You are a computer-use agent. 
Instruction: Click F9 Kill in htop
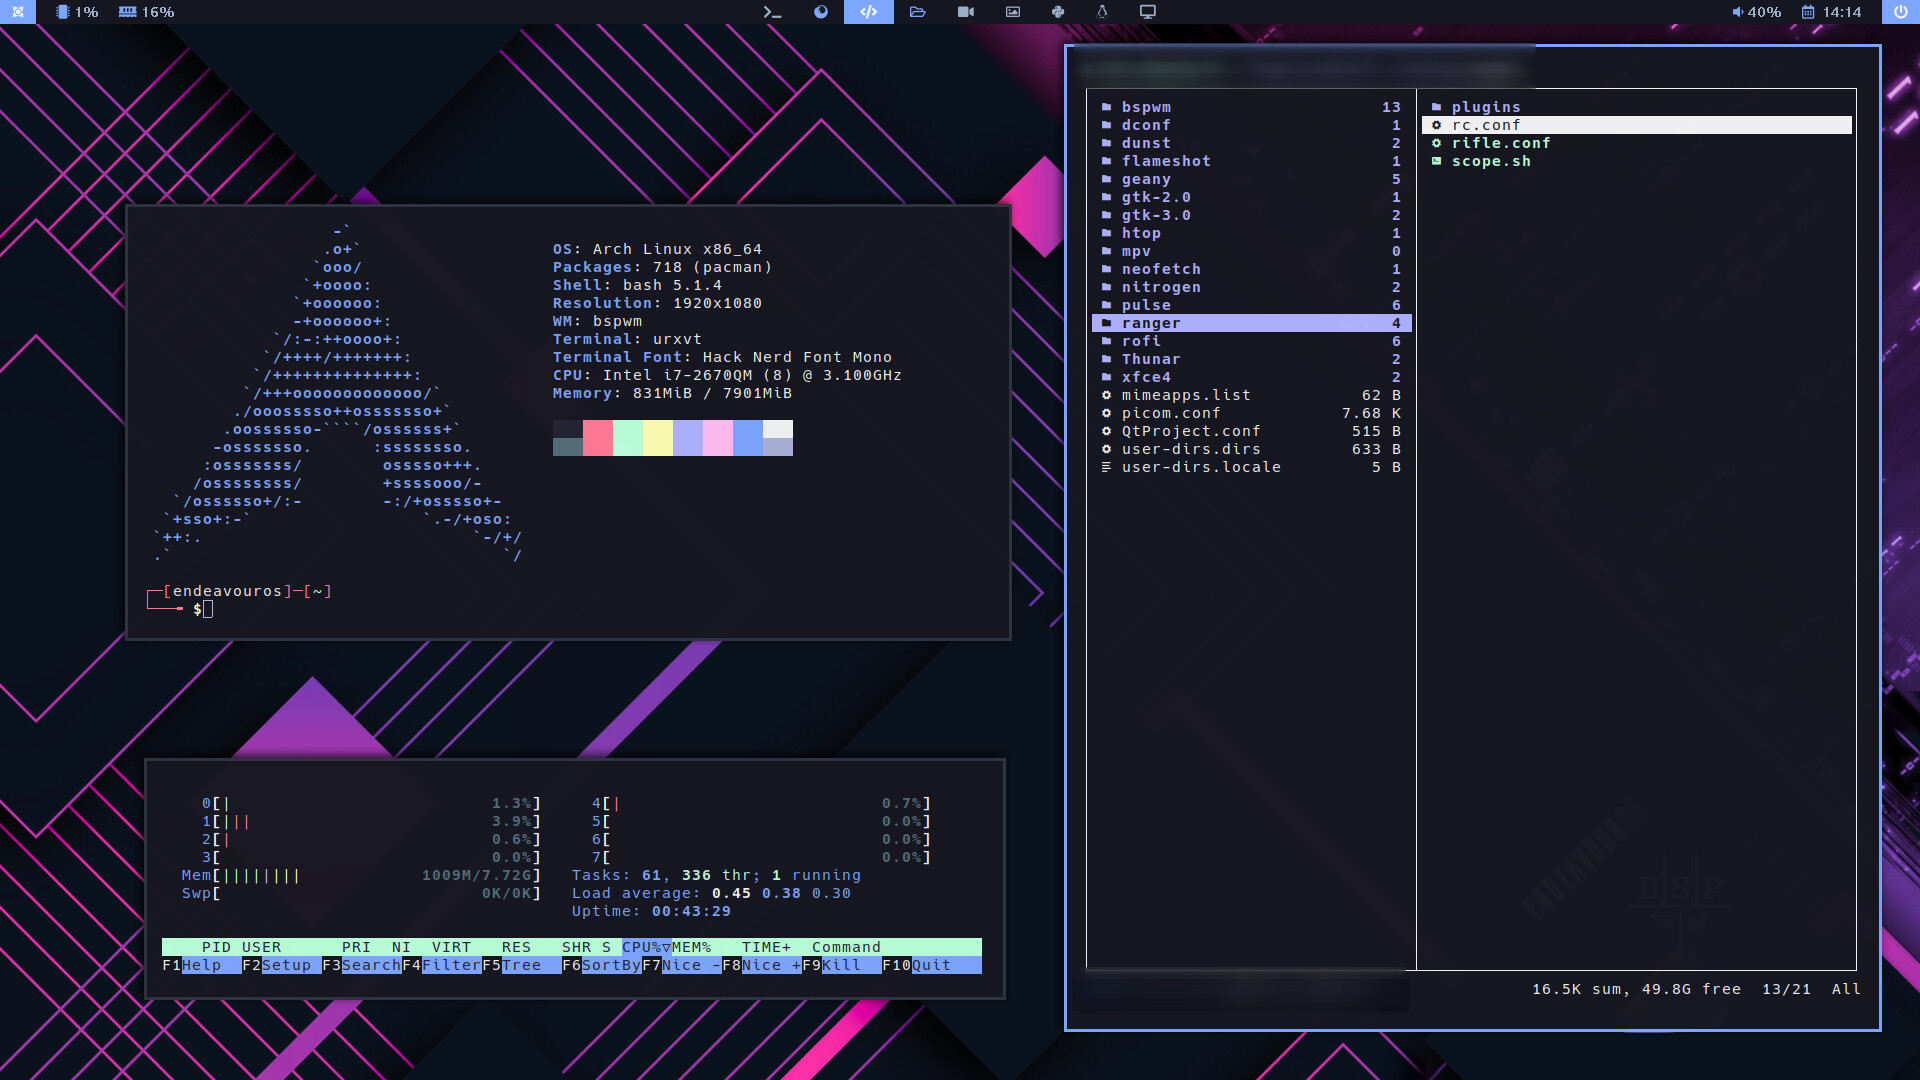point(842,965)
